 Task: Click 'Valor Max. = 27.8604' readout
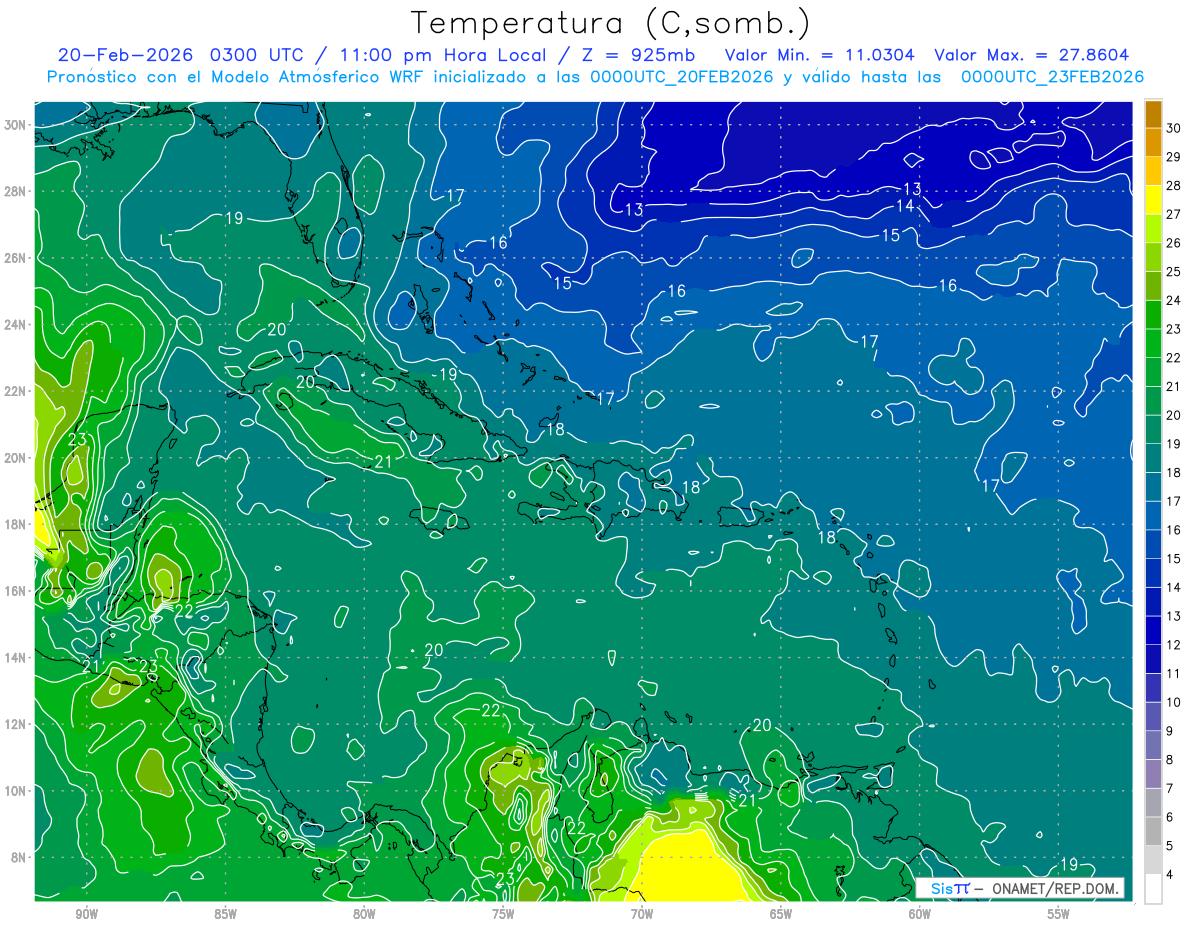1032,55
